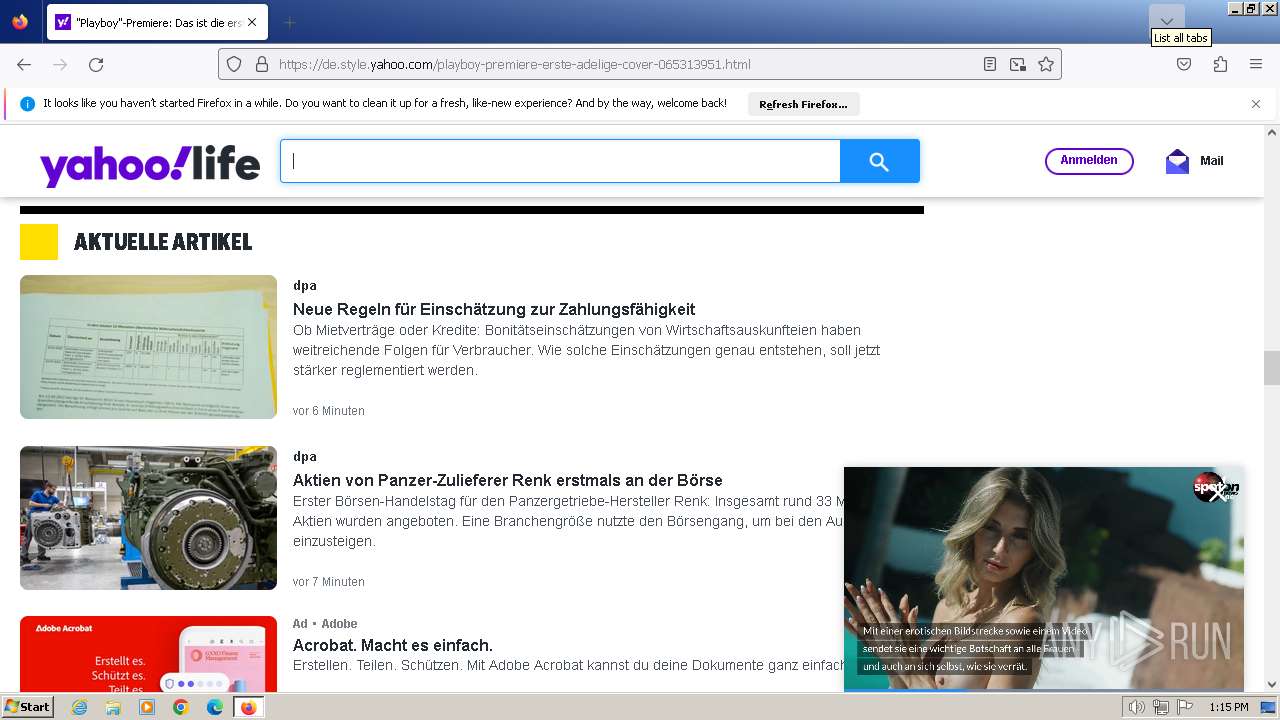Screen dimensions: 1280x720
Task: Open the credit rating document thumbnail
Action: 148,347
